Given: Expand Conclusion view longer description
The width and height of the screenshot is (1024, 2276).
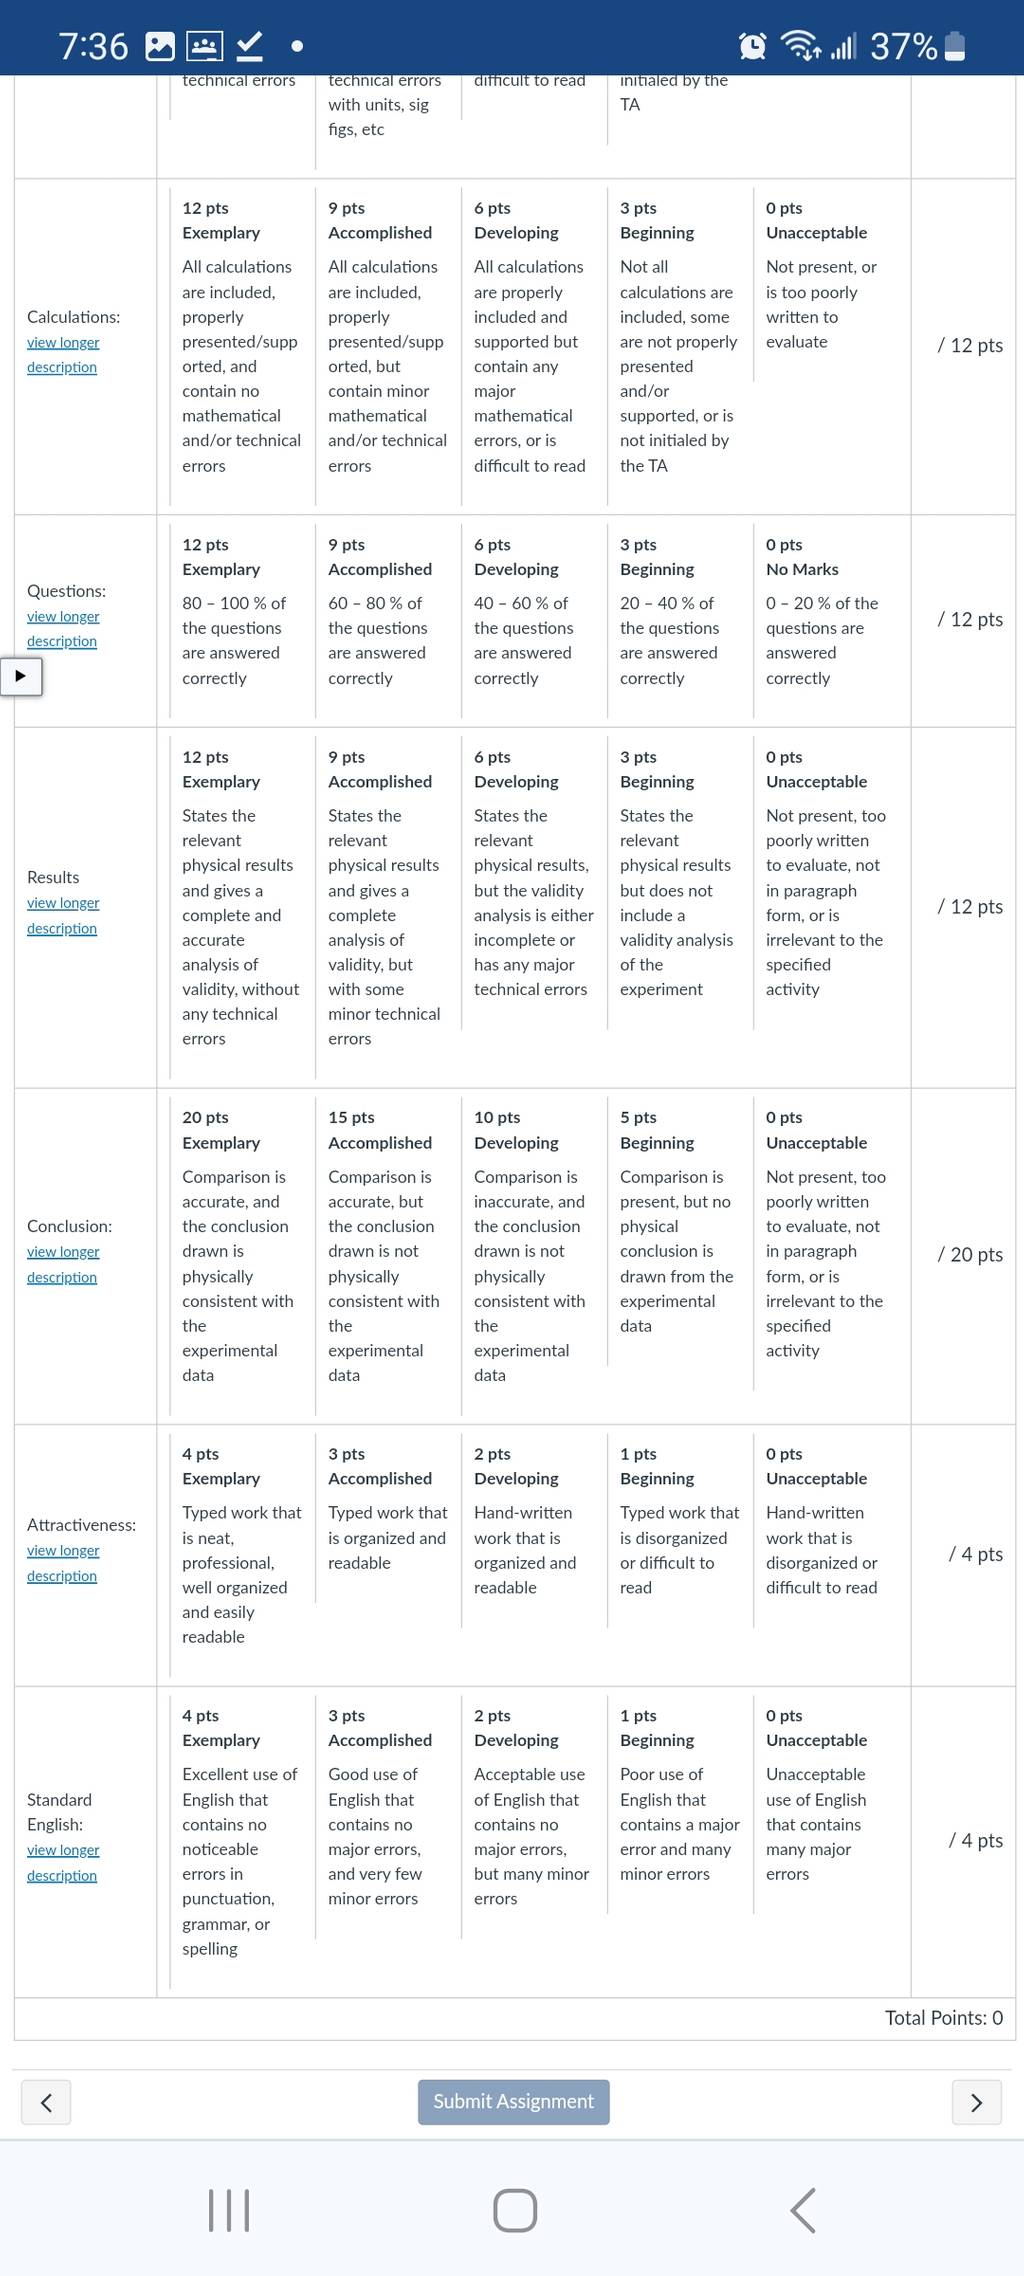Looking at the screenshot, I should (63, 1264).
